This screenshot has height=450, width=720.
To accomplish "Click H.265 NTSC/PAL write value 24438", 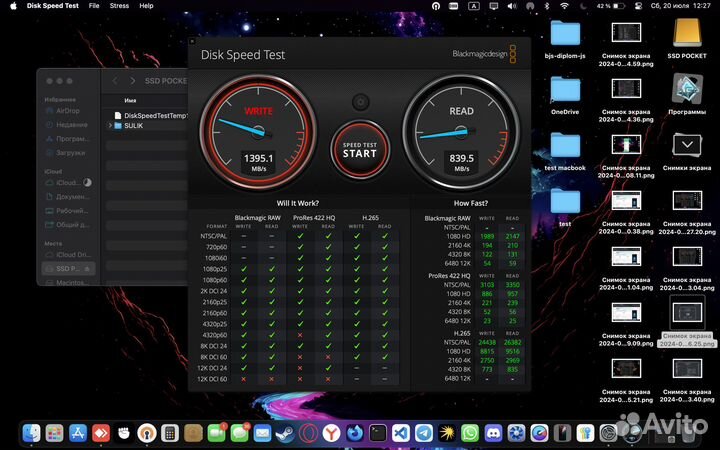I will [x=487, y=342].
